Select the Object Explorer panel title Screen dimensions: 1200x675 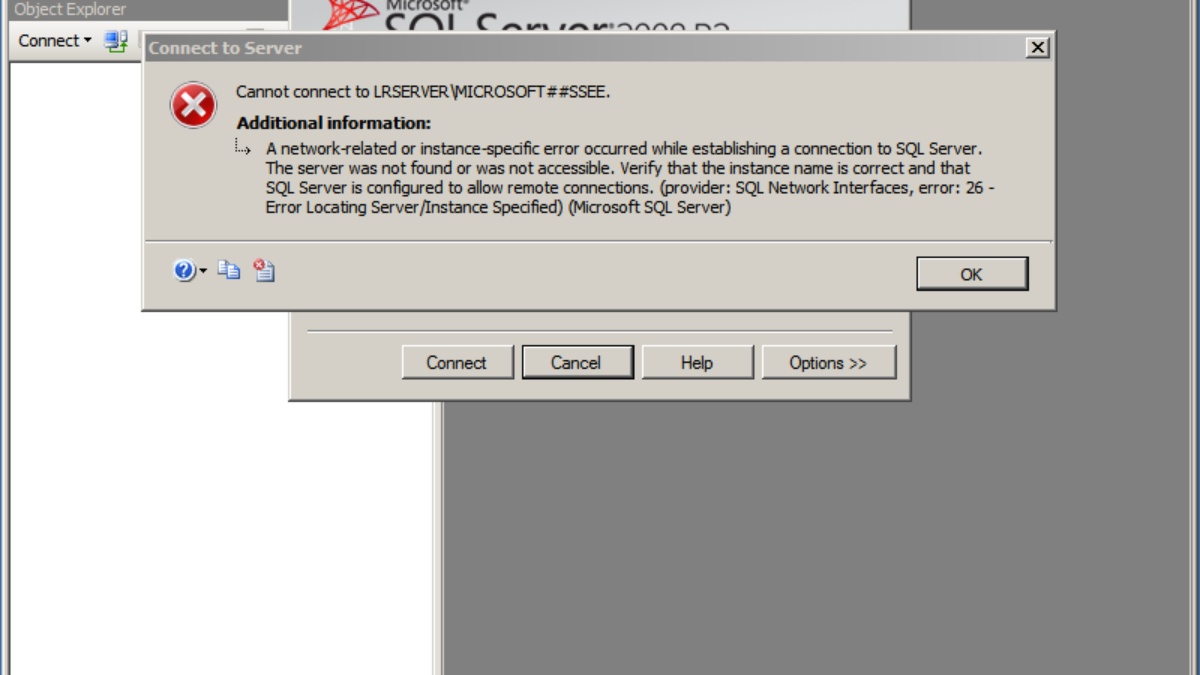(x=70, y=10)
